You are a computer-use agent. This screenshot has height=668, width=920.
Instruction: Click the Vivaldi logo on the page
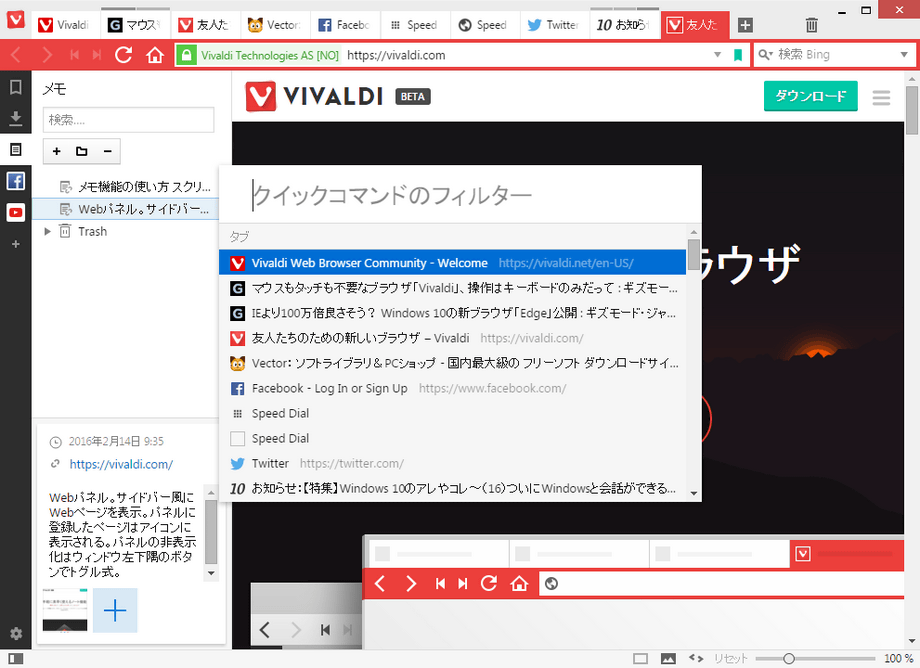[x=314, y=96]
